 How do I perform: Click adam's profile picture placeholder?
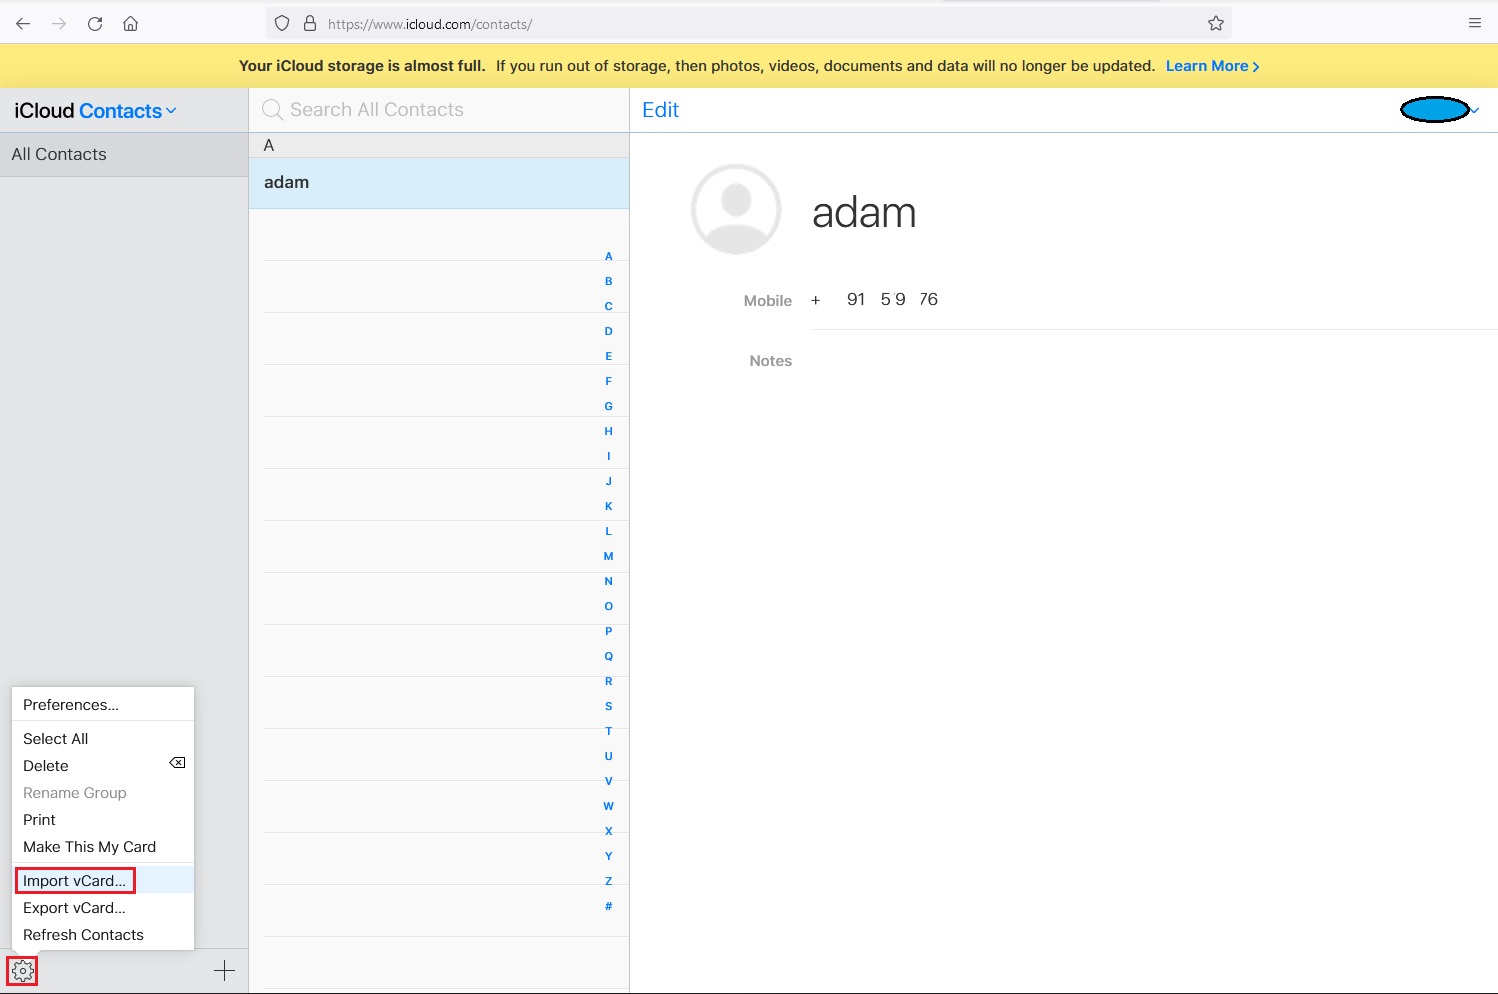(737, 209)
